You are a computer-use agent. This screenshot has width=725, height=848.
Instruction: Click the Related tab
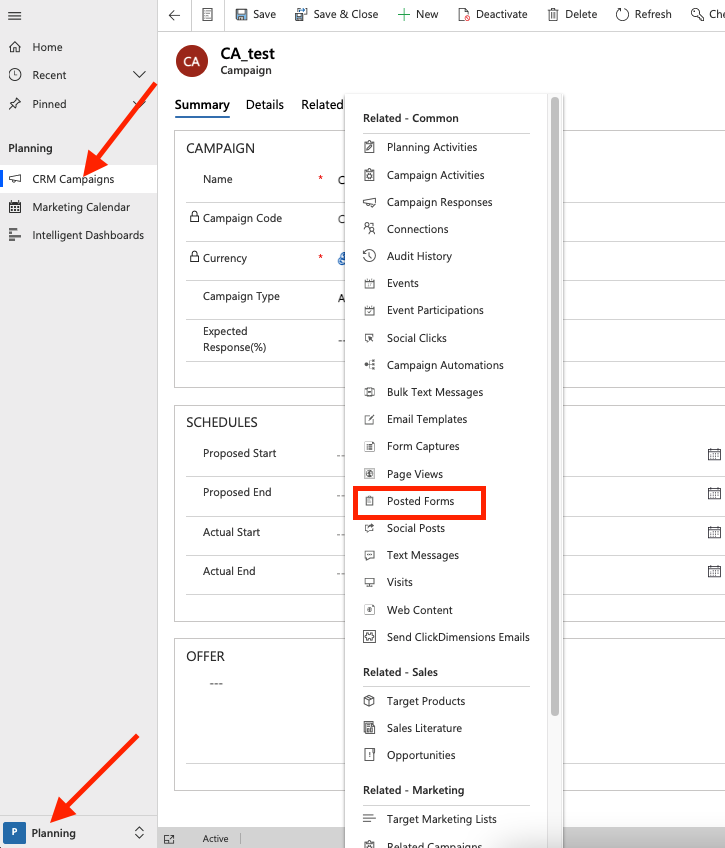(322, 105)
